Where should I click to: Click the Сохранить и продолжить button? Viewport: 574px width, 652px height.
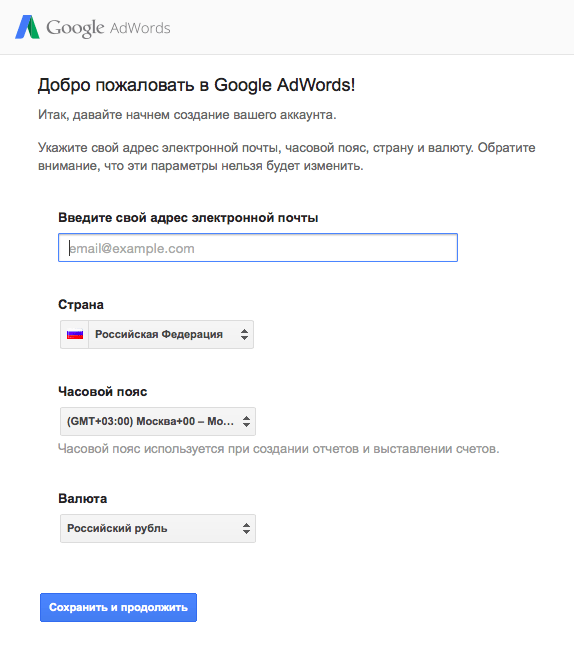click(x=119, y=608)
